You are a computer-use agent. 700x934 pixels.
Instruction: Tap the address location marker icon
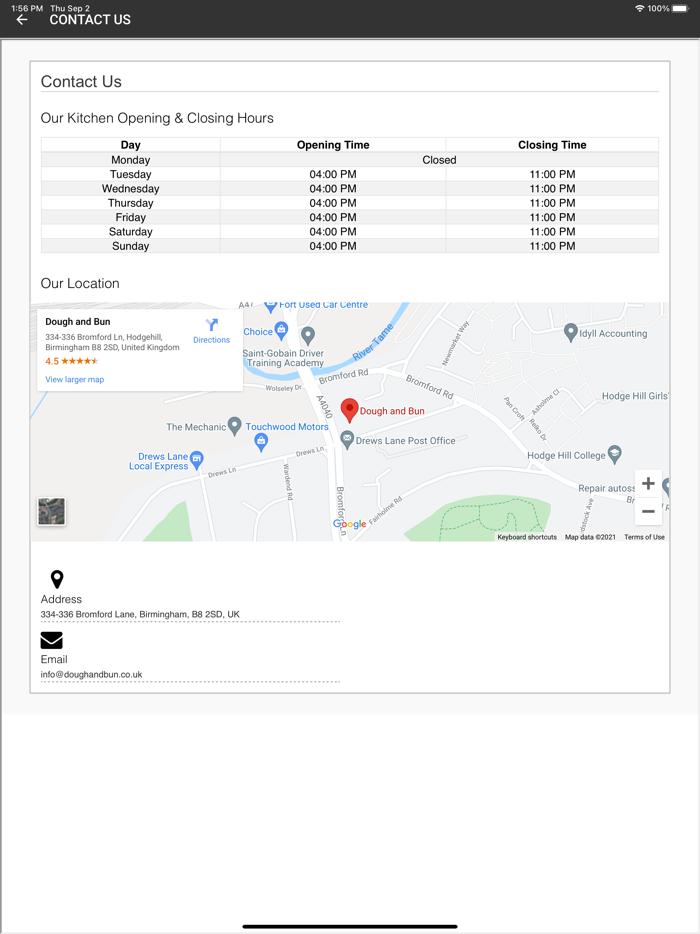tap(57, 579)
